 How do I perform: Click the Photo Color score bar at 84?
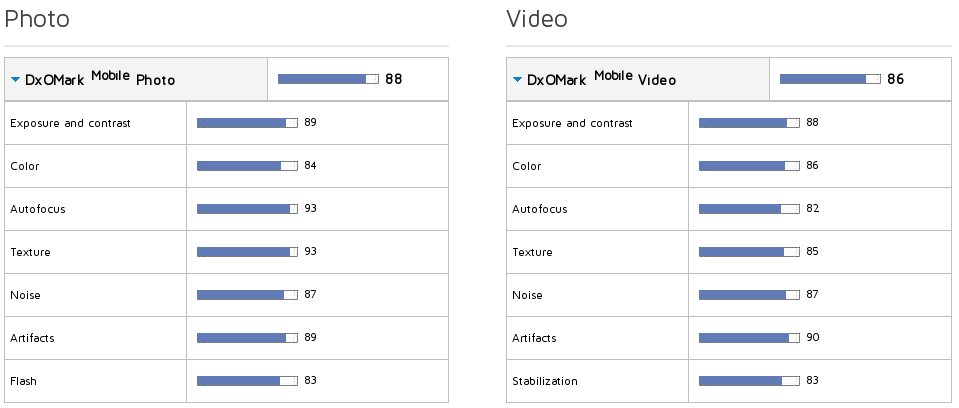coord(247,166)
